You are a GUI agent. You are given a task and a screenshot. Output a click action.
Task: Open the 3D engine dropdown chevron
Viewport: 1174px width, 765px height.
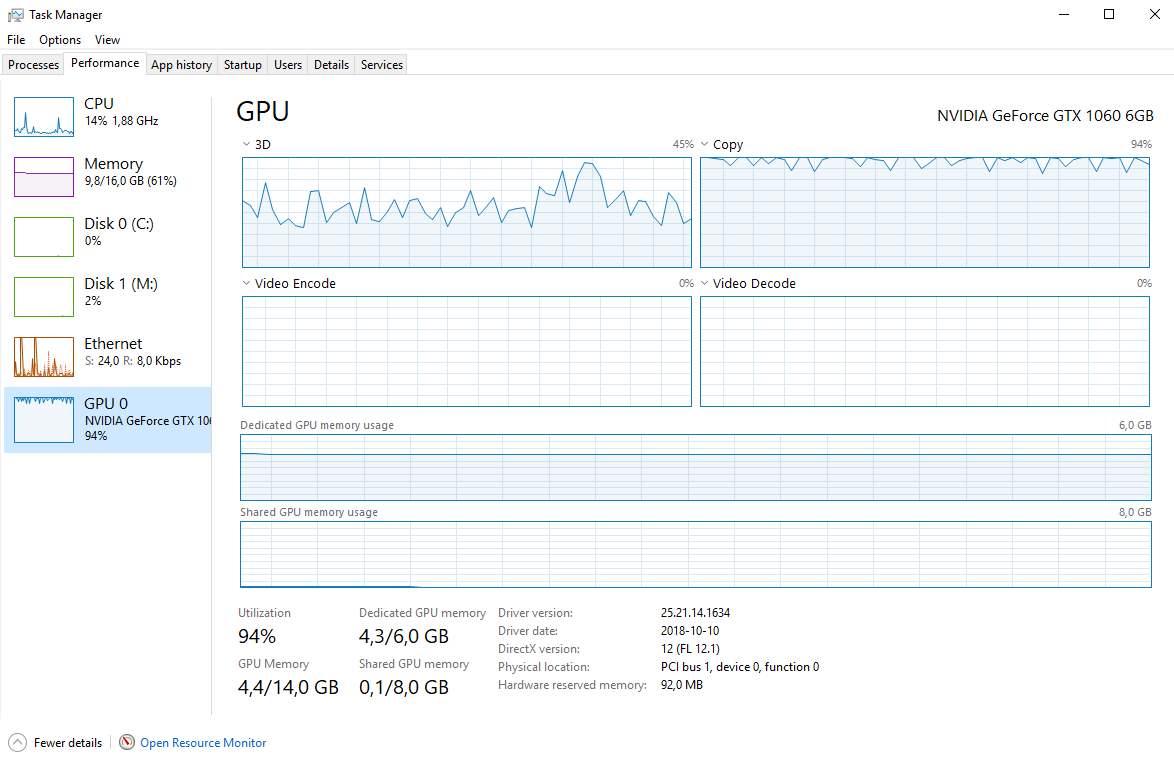click(246, 144)
